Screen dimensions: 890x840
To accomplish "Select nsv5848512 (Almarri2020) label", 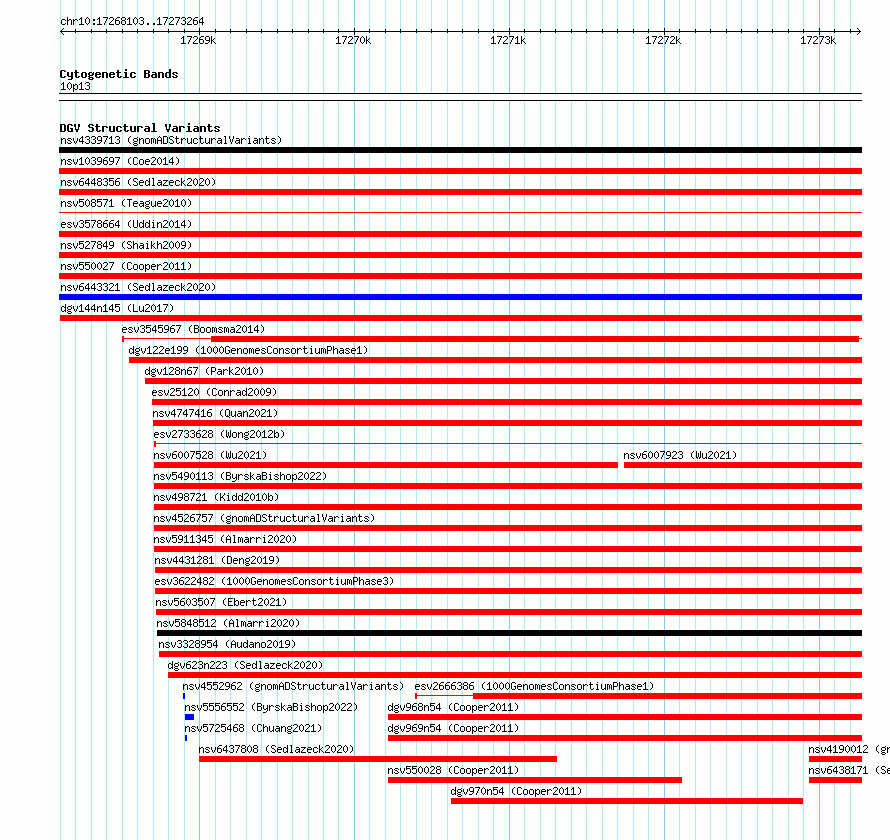I will point(228,623).
